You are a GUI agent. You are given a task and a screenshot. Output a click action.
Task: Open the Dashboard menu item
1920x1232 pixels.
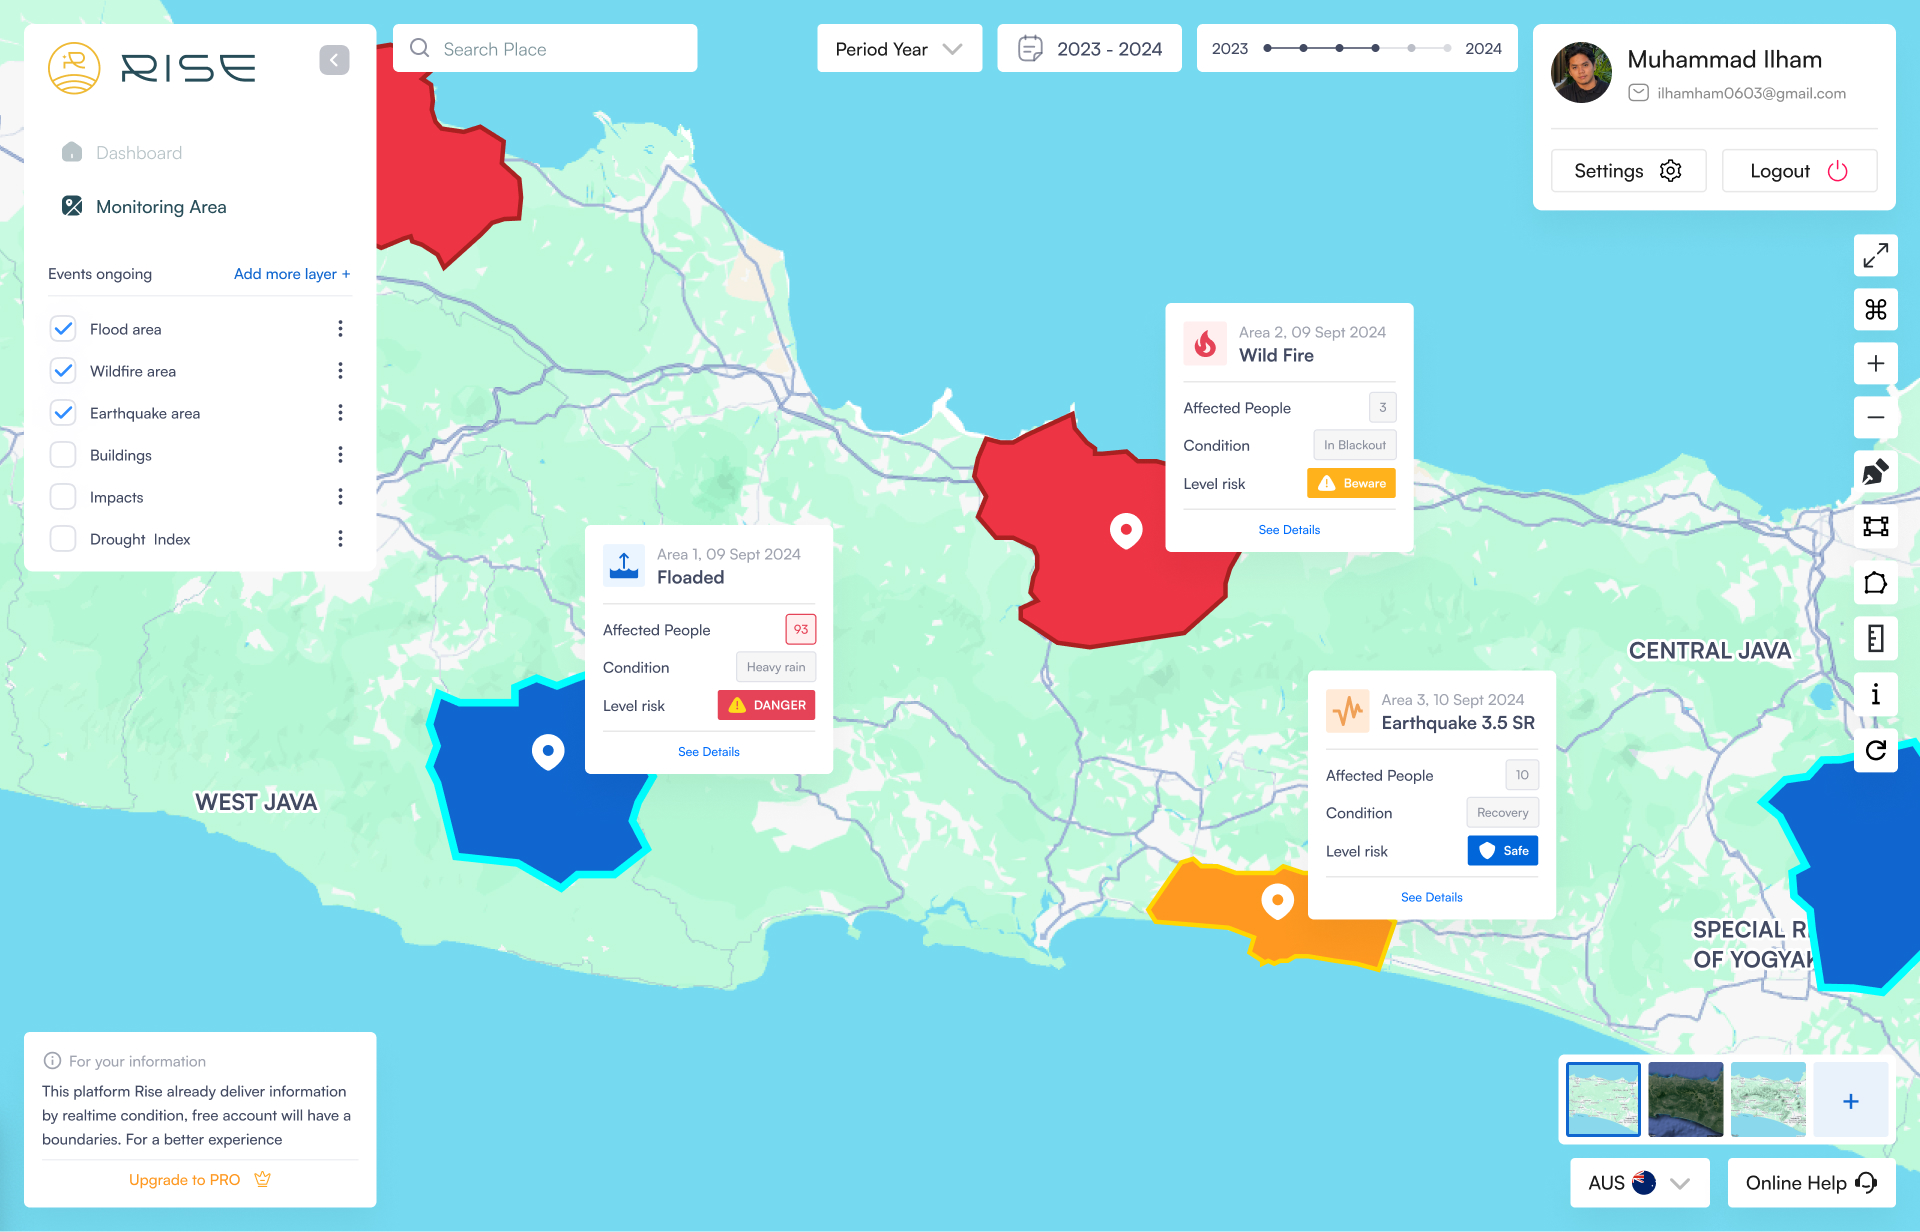(138, 153)
